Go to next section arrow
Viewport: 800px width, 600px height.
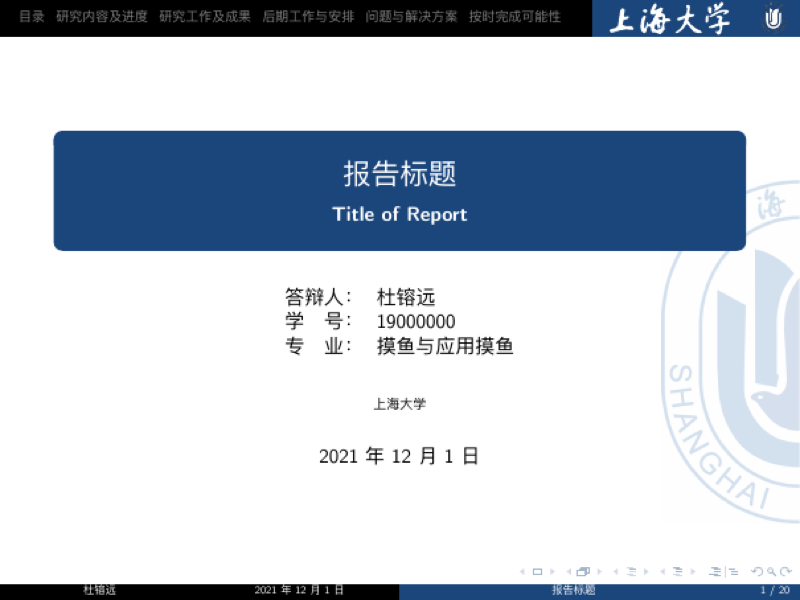coord(693,571)
